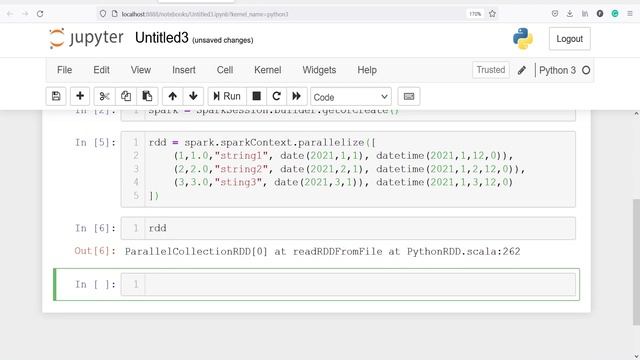Open the Kernel menu
The image size is (640, 360).
tap(268, 70)
